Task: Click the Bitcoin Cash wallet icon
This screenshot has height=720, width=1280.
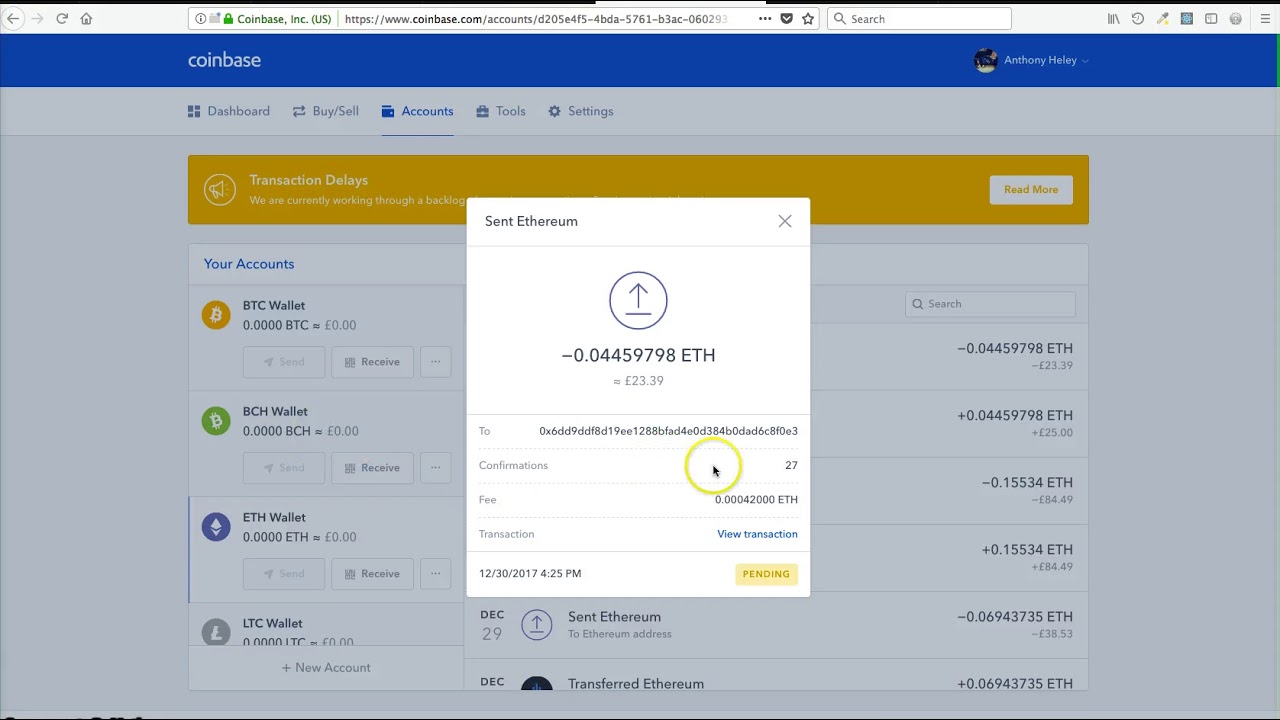Action: click(216, 421)
